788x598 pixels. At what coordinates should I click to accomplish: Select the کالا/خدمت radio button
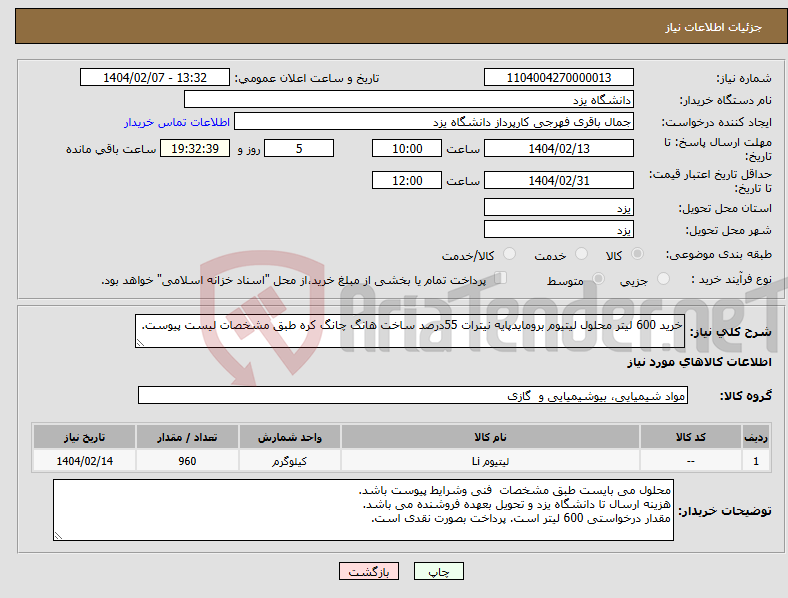[x=510, y=254]
